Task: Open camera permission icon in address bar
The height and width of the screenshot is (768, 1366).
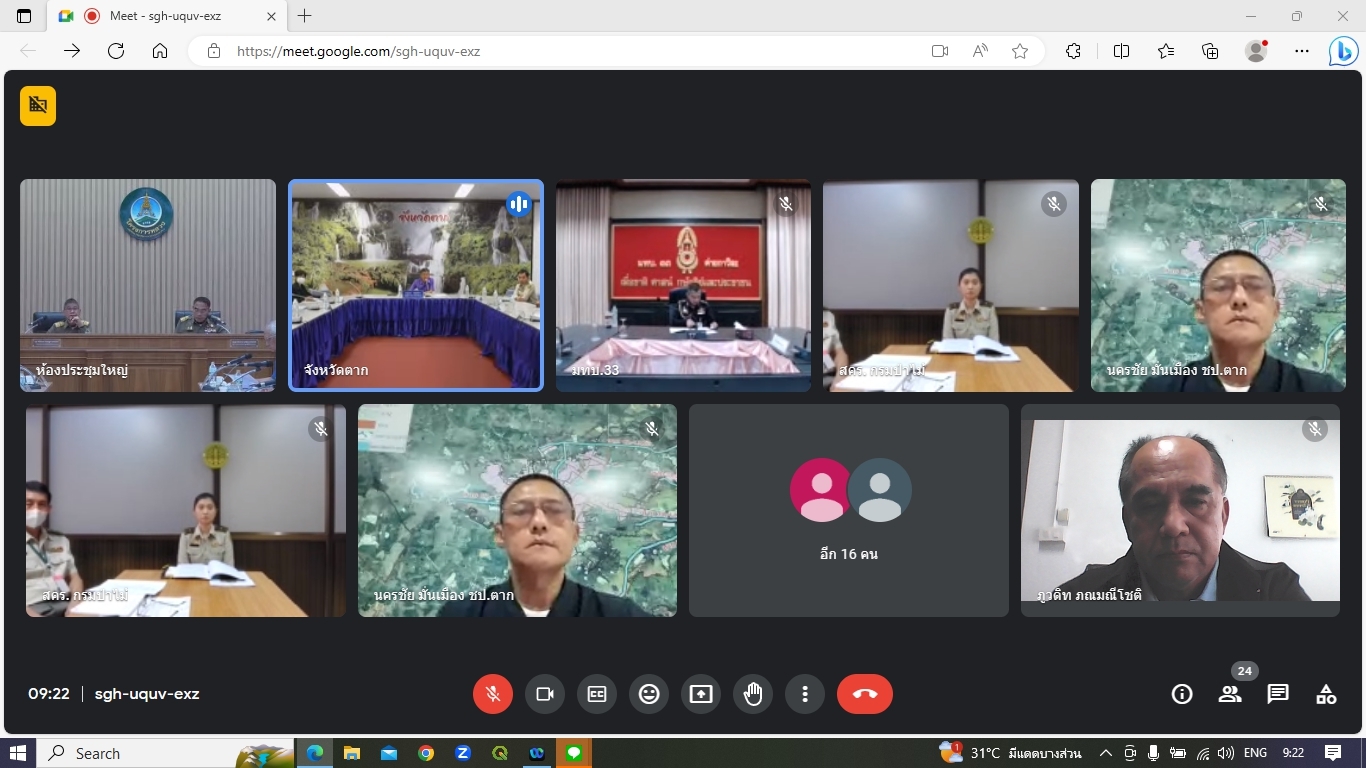Action: 940,51
